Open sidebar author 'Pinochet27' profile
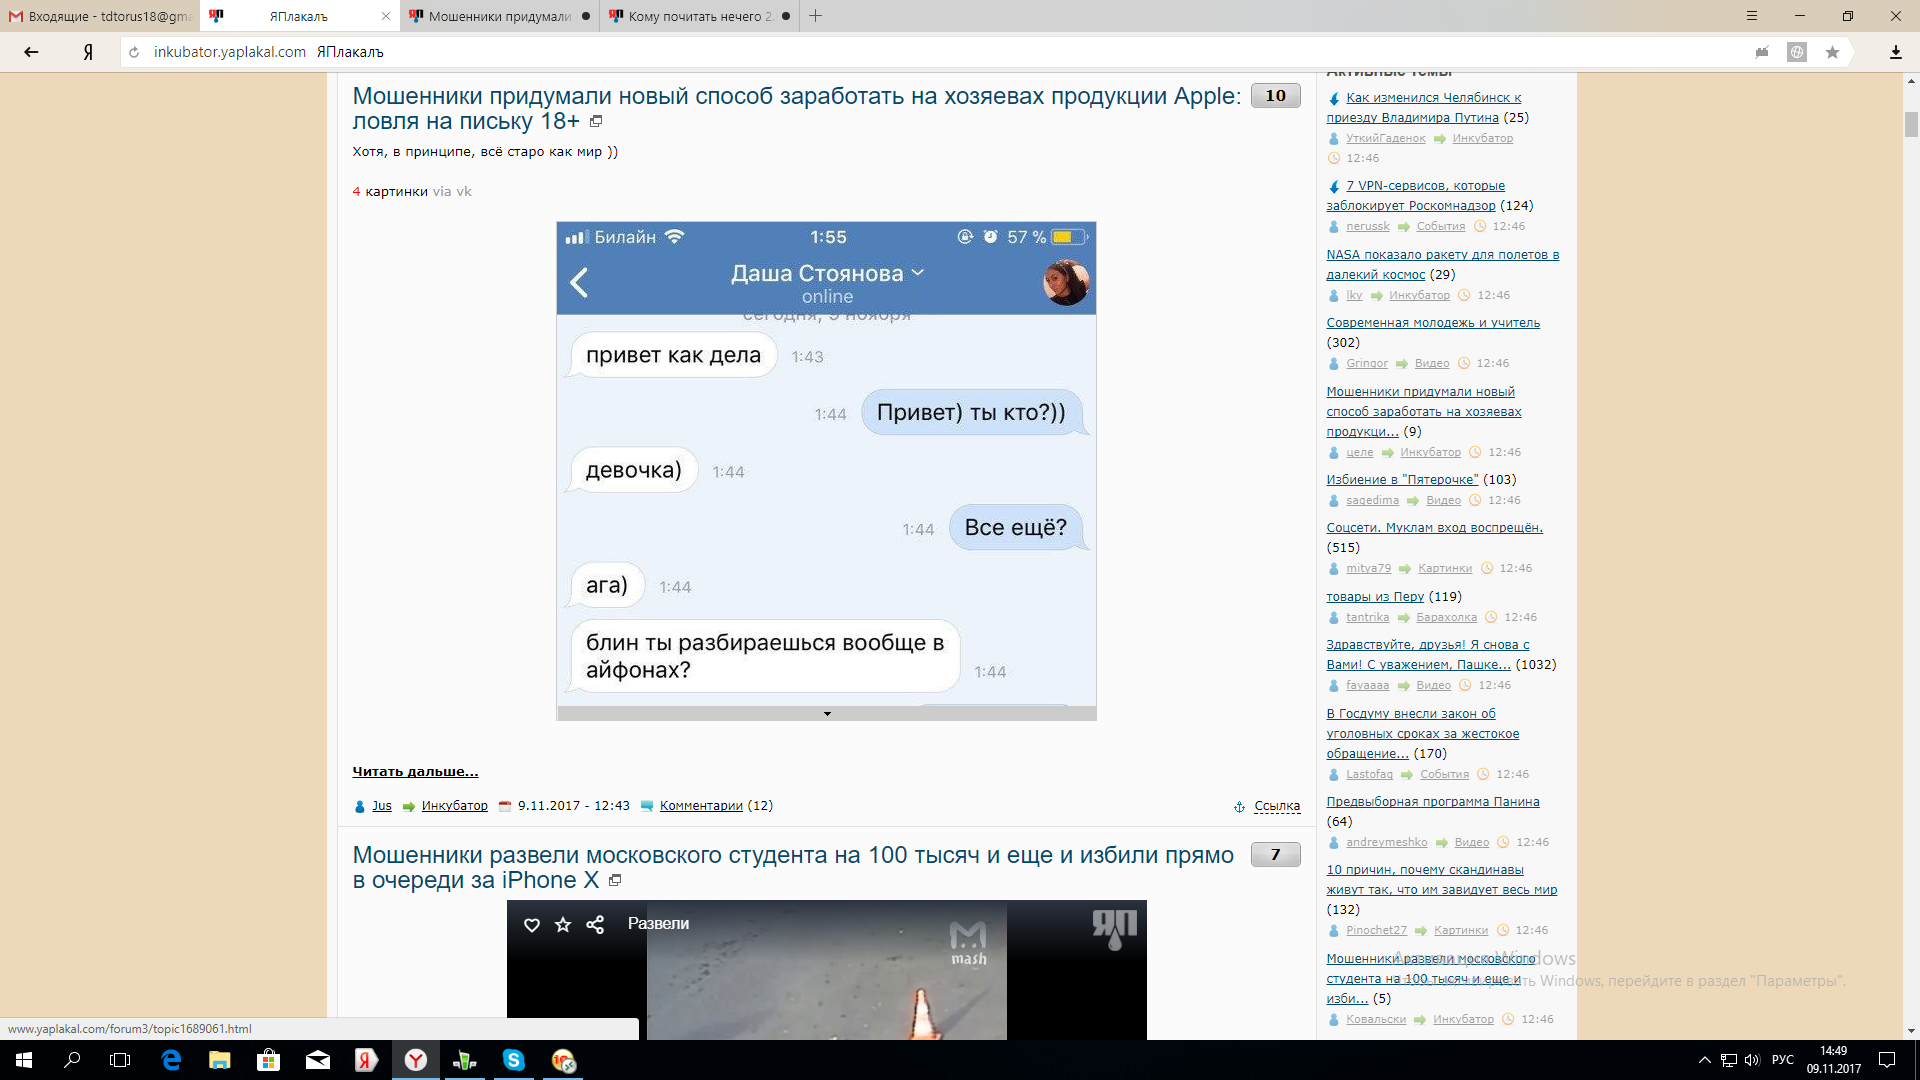 coord(1376,931)
